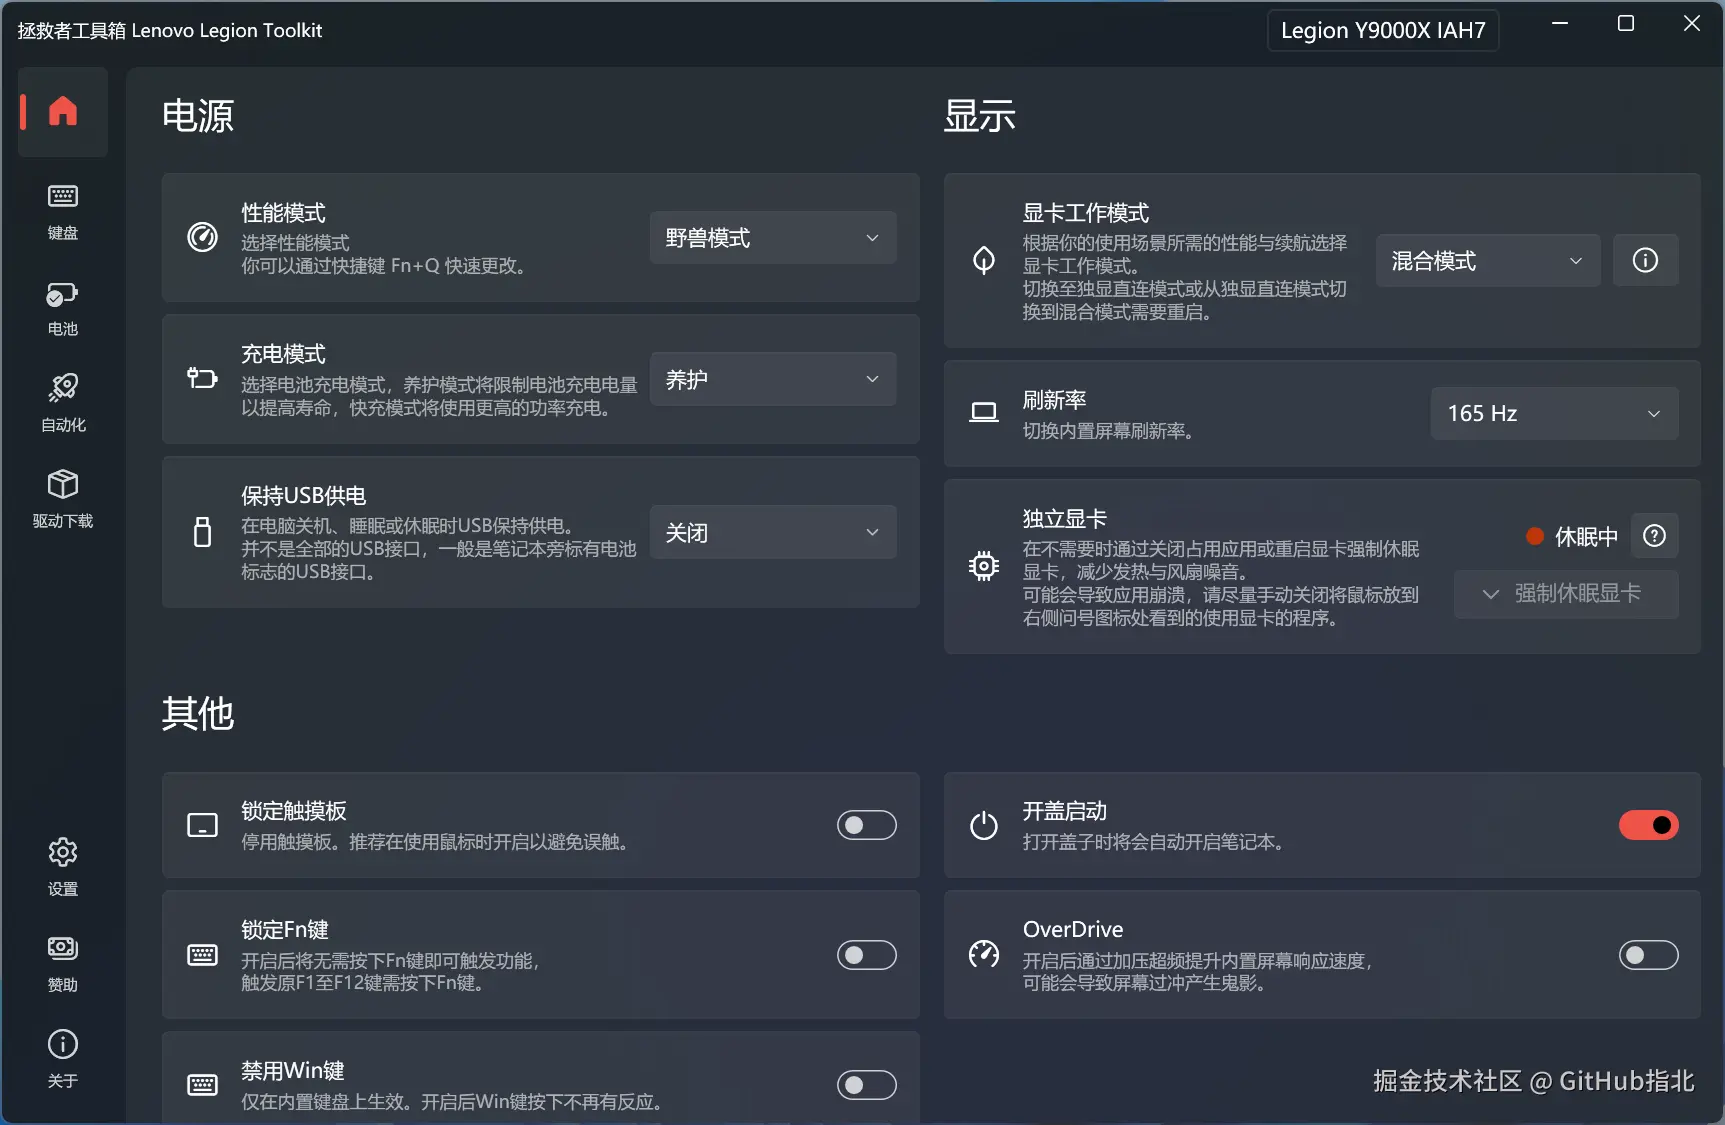Screen dimensions: 1725x1125
Task: Click the 锁定触摸板 touchpad icon
Action: tap(202, 825)
